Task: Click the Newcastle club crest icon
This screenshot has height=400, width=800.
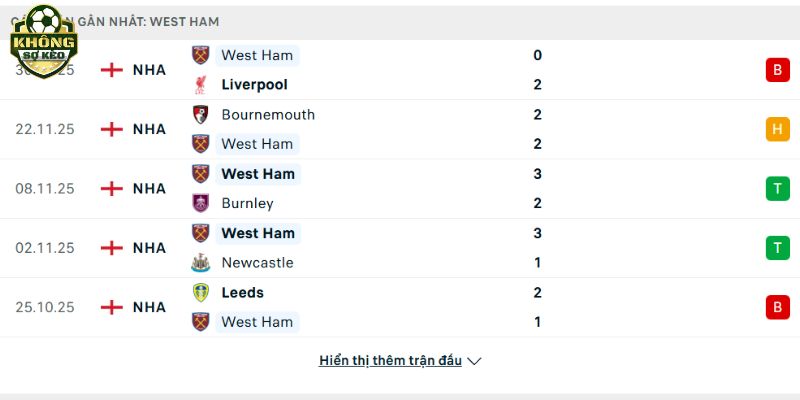Action: tap(201, 263)
